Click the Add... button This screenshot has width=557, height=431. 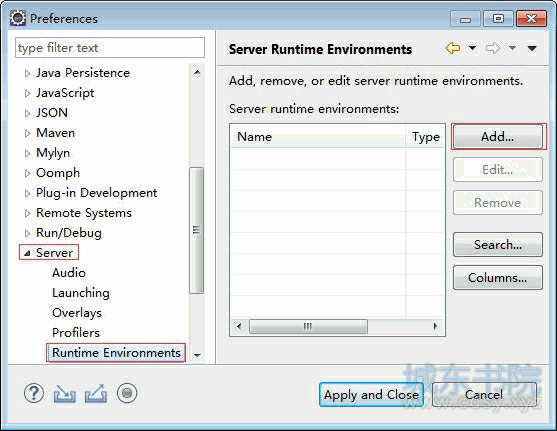click(498, 136)
